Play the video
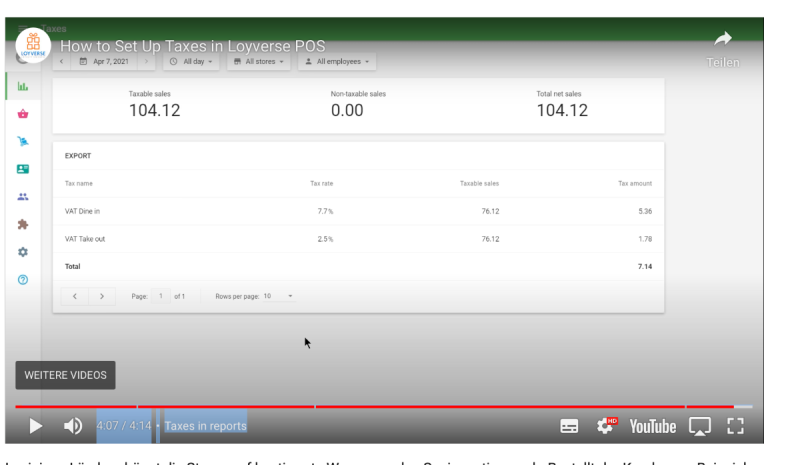 coord(36,426)
